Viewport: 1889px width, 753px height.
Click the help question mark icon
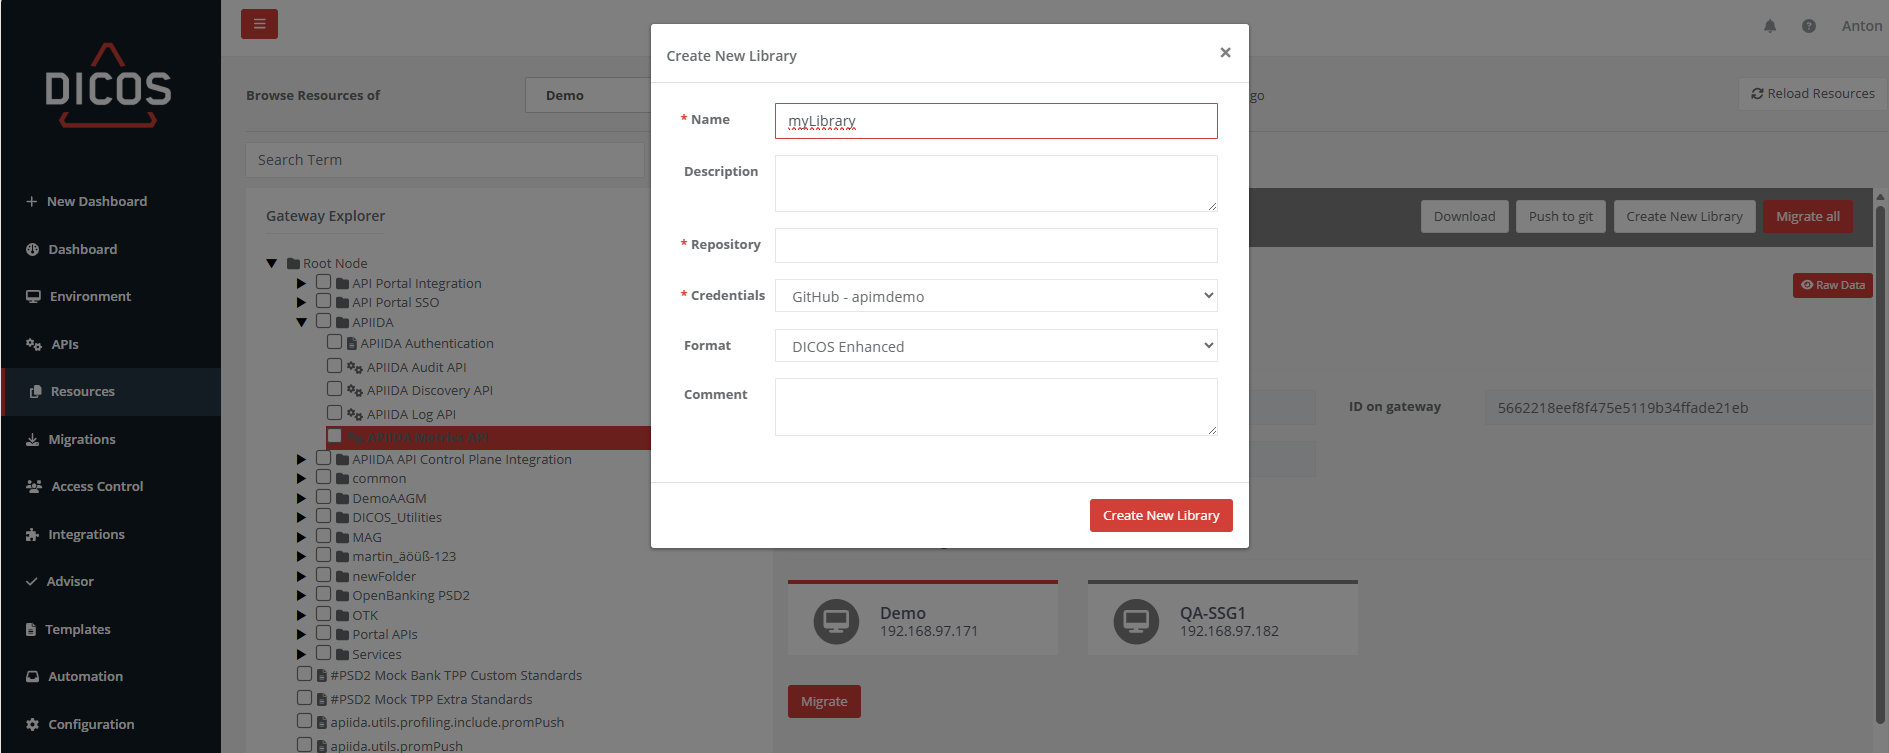[1809, 26]
